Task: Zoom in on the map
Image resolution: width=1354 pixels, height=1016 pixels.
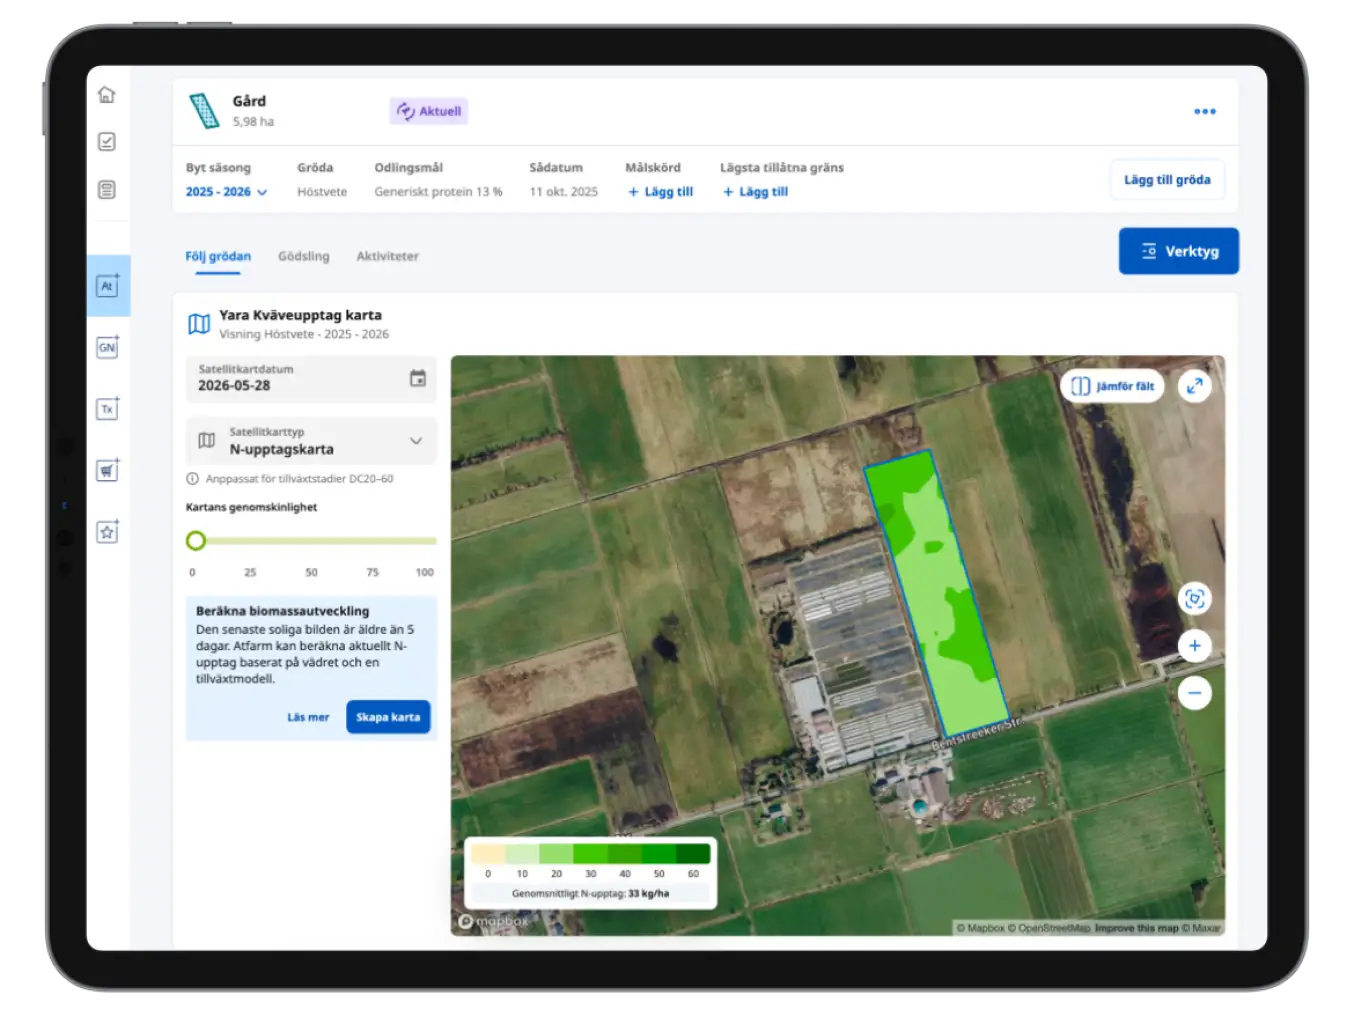Action: click(1194, 646)
